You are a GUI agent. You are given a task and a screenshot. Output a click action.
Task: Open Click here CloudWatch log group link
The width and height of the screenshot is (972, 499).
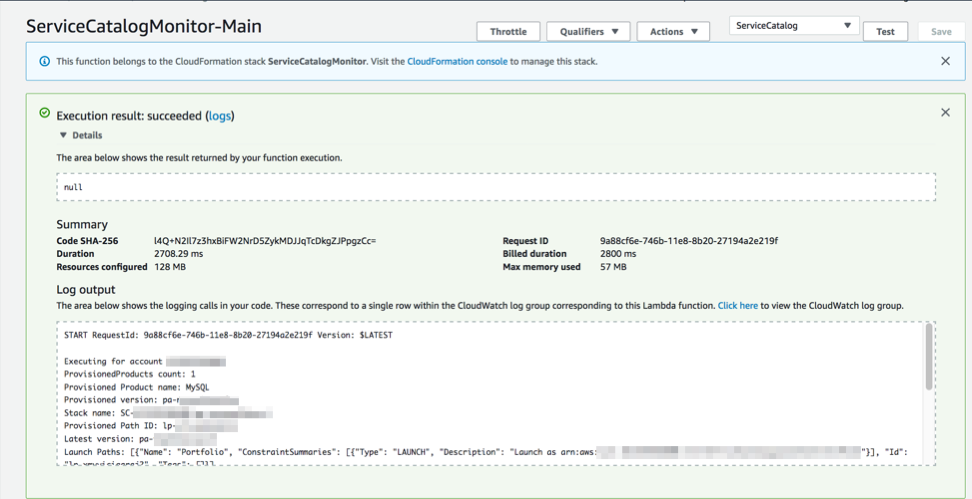point(738,306)
